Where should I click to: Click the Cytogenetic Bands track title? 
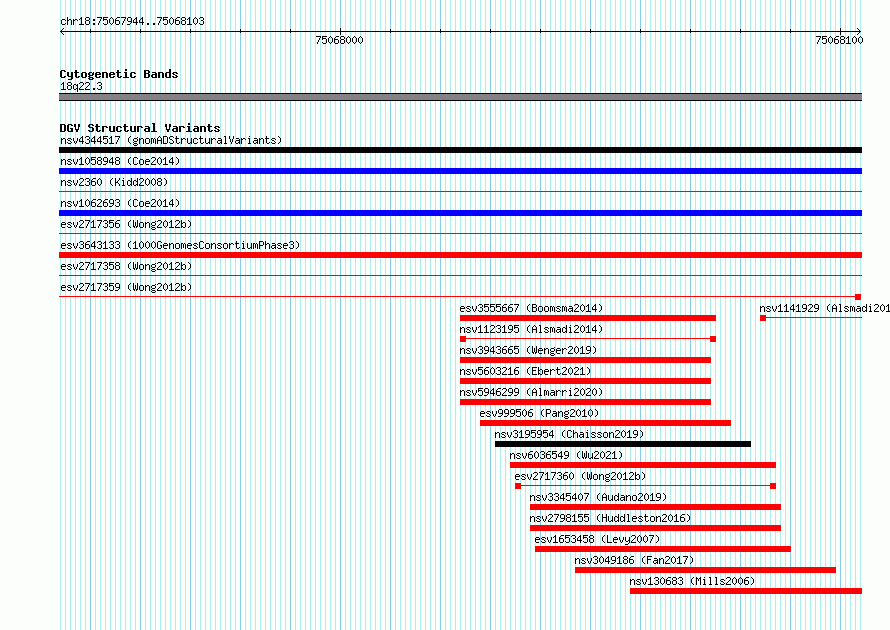pos(119,74)
